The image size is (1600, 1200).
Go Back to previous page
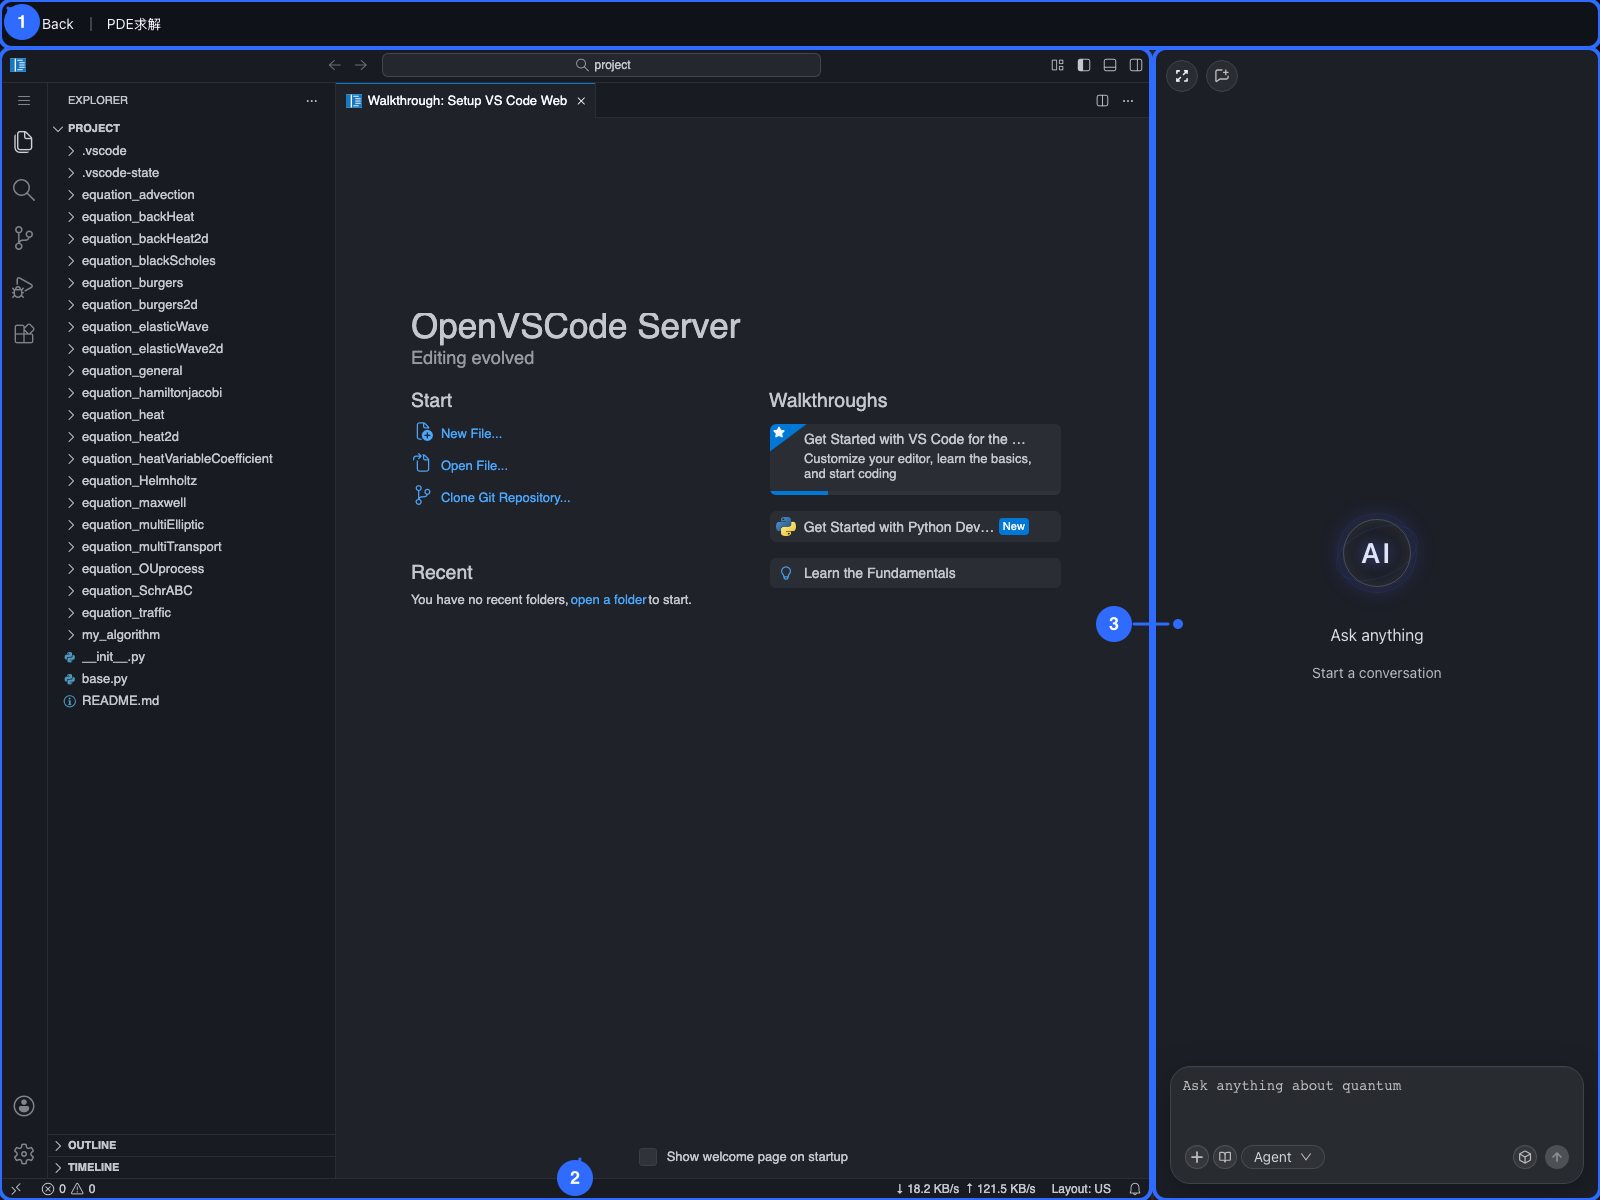pyautogui.click(x=57, y=24)
